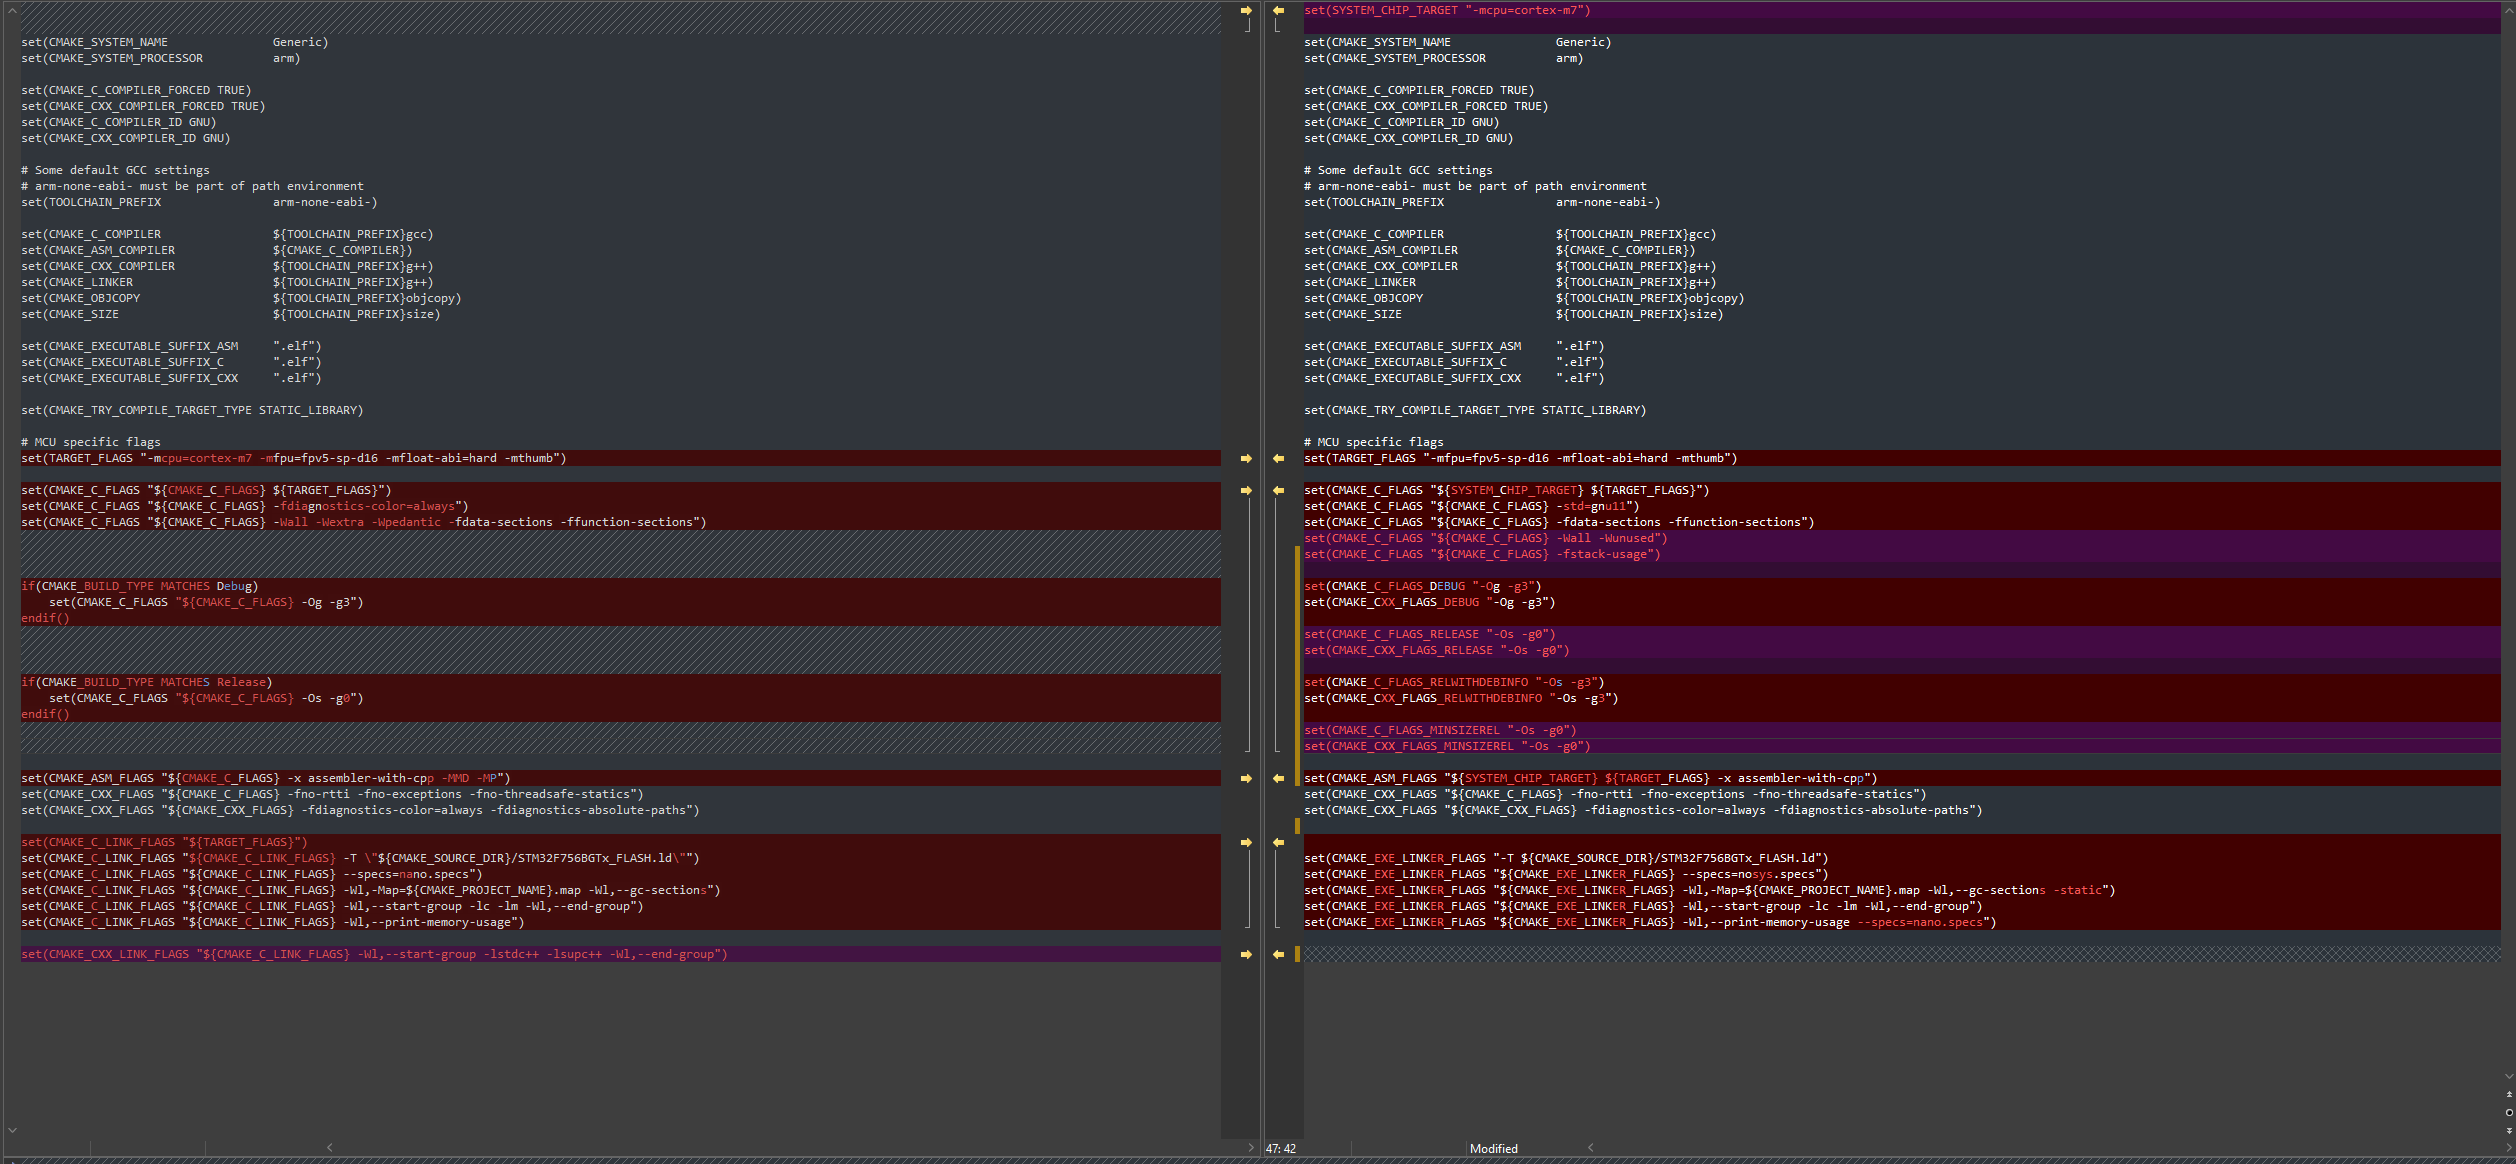Select the jump-to-previous-difference icon on the right edge

2509,1094
